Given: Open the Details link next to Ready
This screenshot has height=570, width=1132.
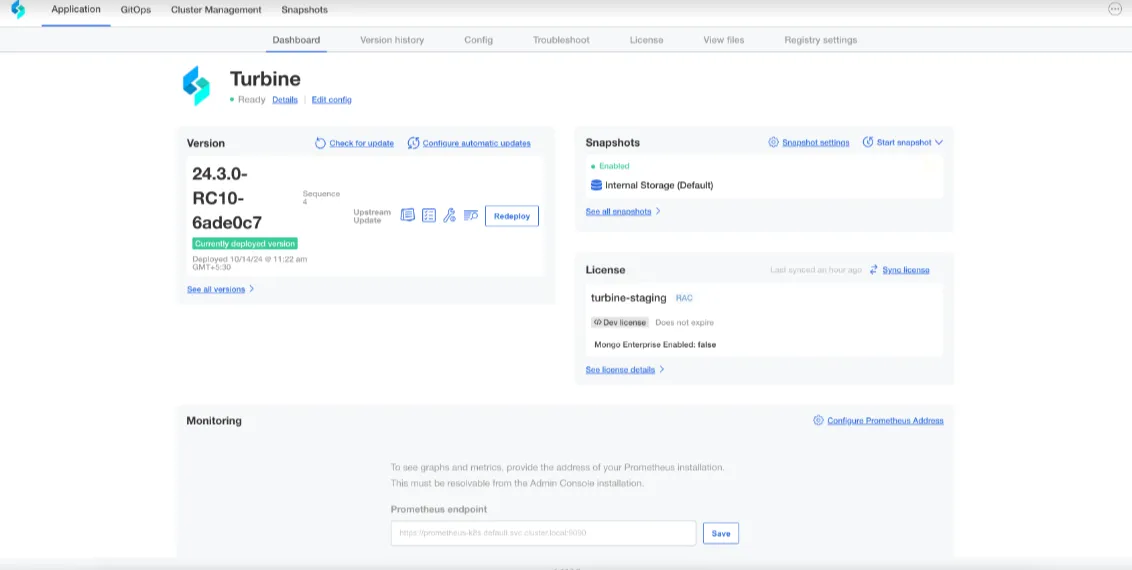Looking at the screenshot, I should 284,100.
